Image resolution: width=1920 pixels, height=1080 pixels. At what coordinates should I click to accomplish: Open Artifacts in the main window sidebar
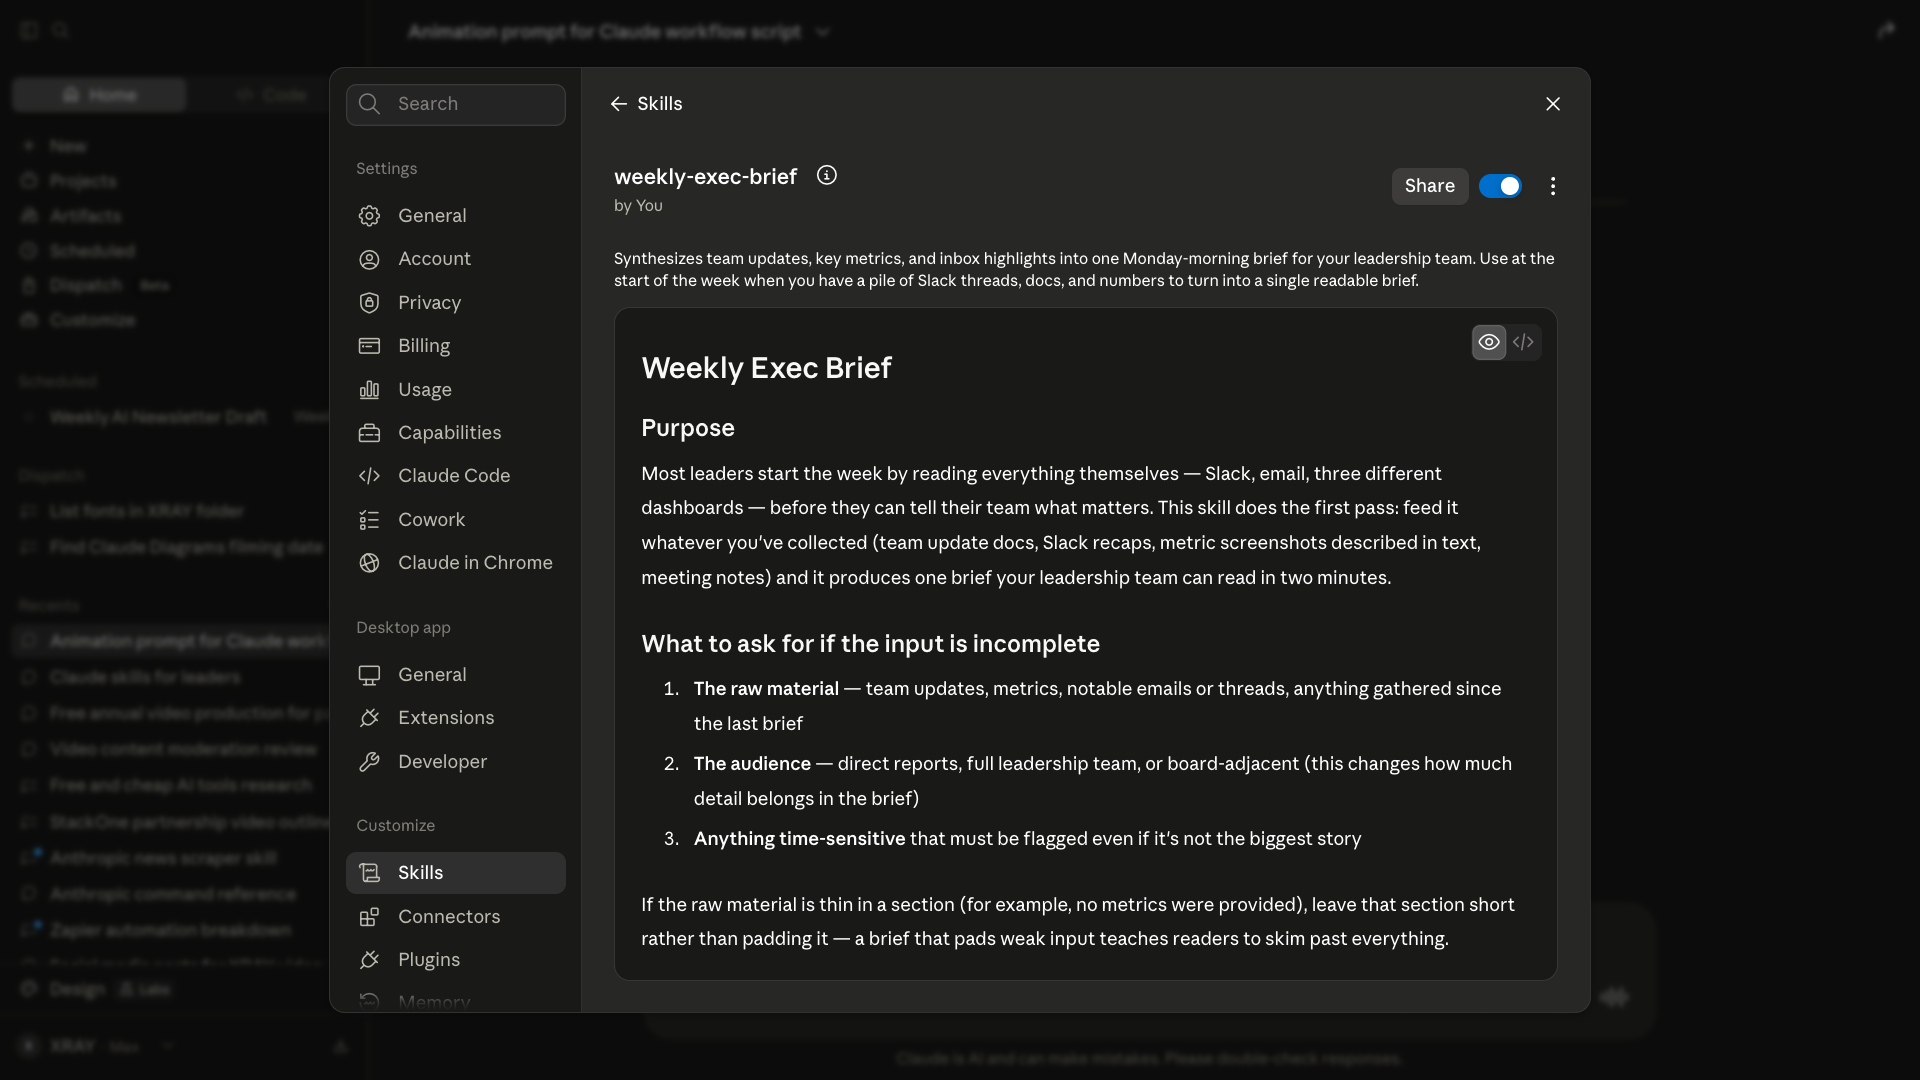point(72,216)
